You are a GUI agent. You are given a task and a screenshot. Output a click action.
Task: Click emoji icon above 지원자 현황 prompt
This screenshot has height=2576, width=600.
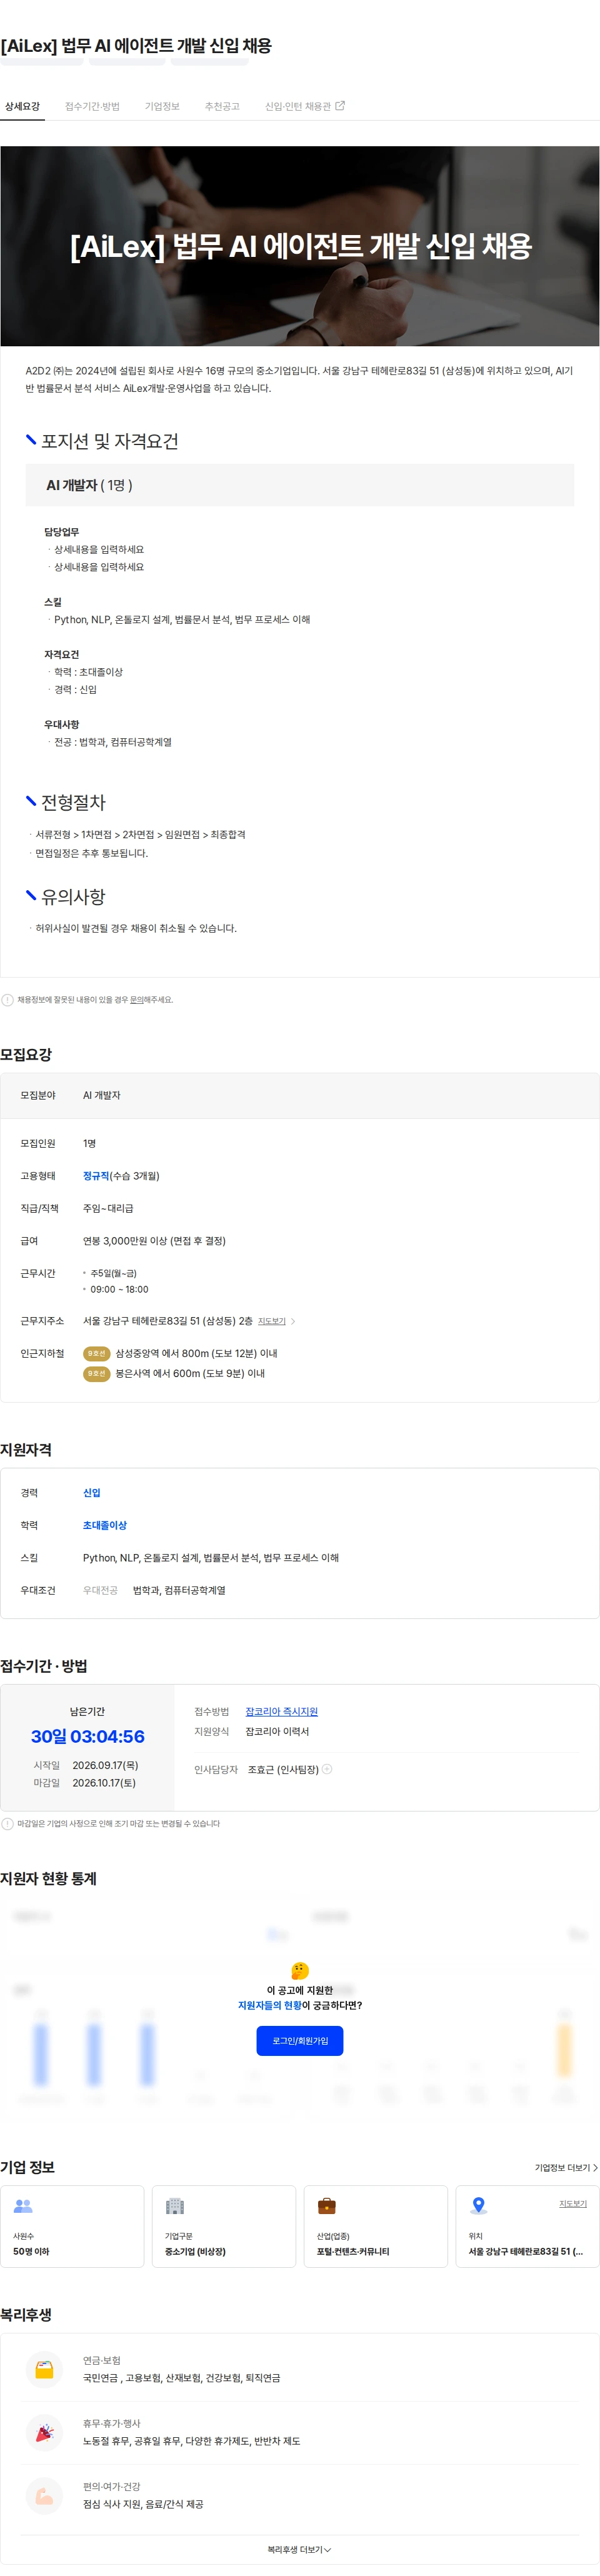click(300, 1970)
